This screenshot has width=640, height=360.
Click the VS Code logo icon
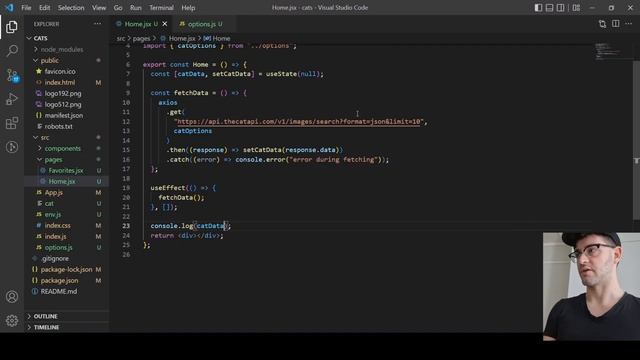point(9,8)
